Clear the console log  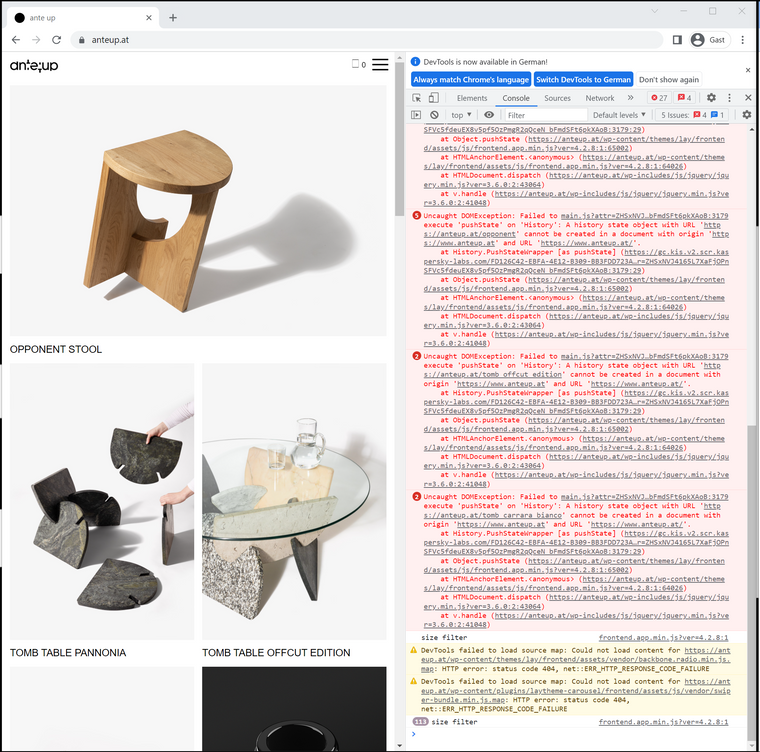coord(434,115)
